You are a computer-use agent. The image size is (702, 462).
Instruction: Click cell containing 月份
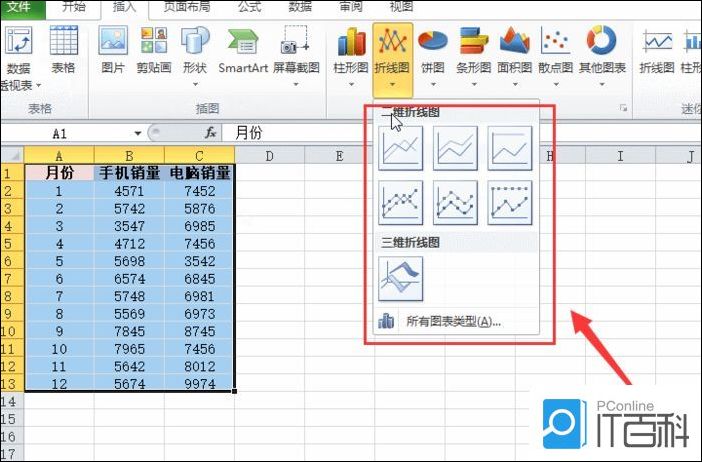tap(59, 173)
